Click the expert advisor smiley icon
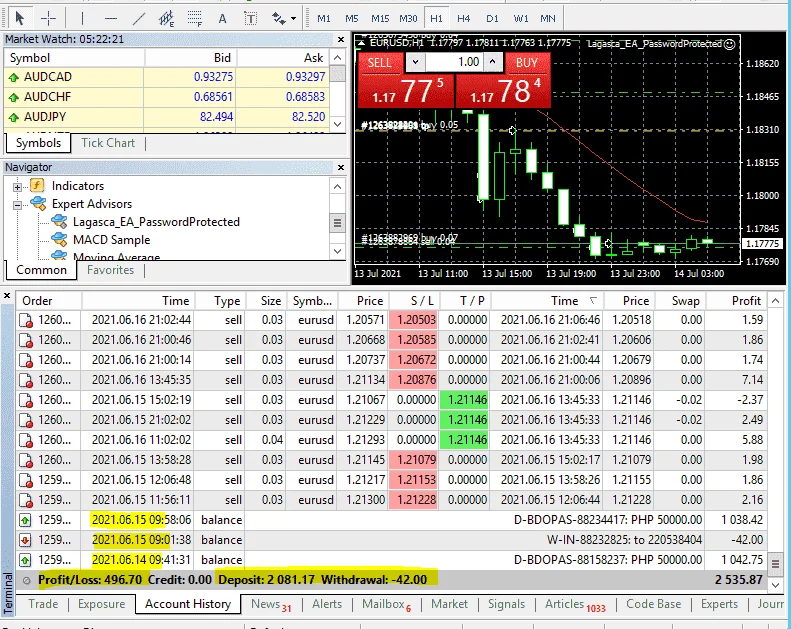Image resolution: width=791 pixels, height=629 pixels. (x=729, y=44)
